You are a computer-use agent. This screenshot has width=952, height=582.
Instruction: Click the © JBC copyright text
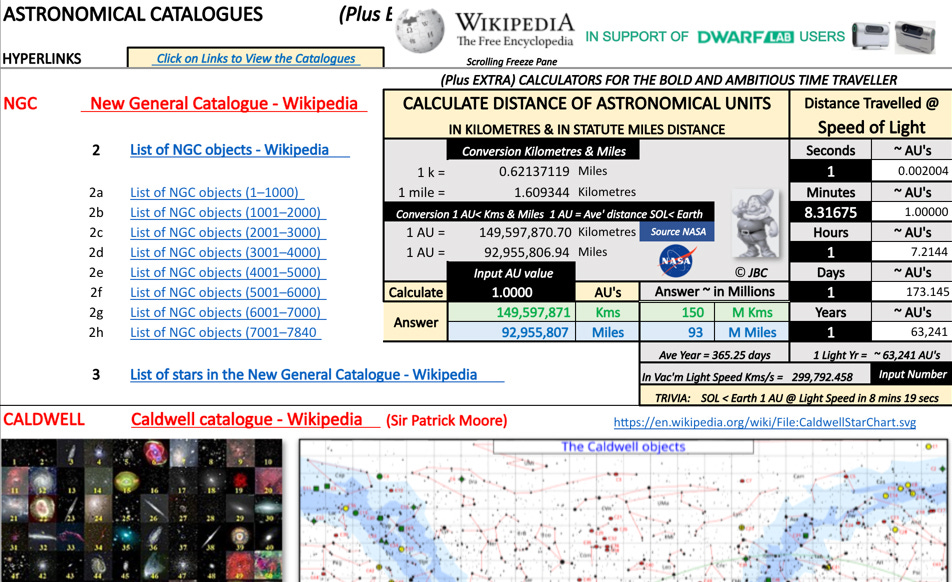click(x=751, y=273)
